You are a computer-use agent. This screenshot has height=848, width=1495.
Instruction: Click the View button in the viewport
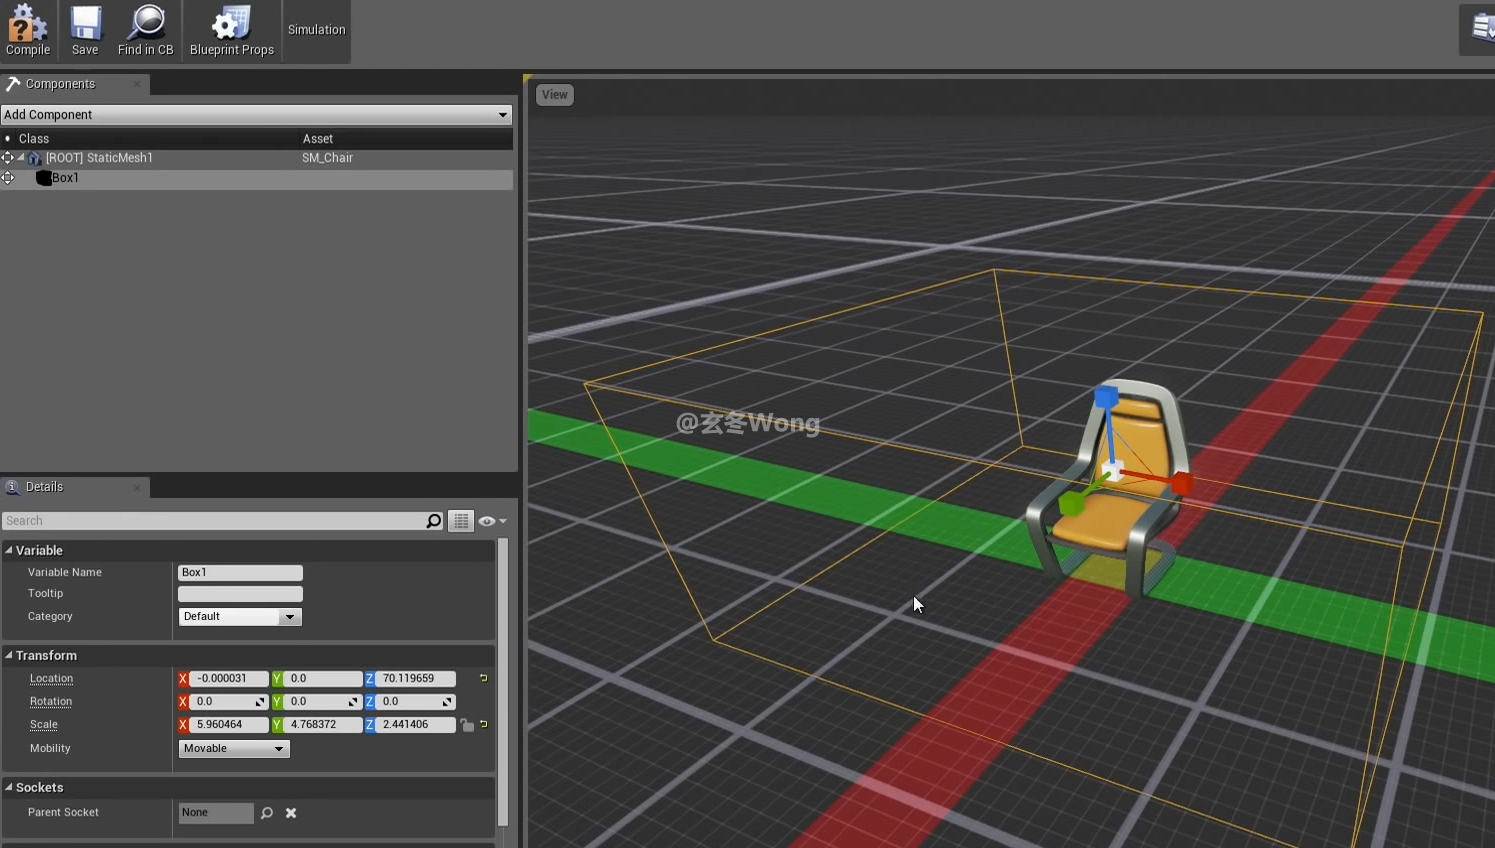pyautogui.click(x=554, y=95)
